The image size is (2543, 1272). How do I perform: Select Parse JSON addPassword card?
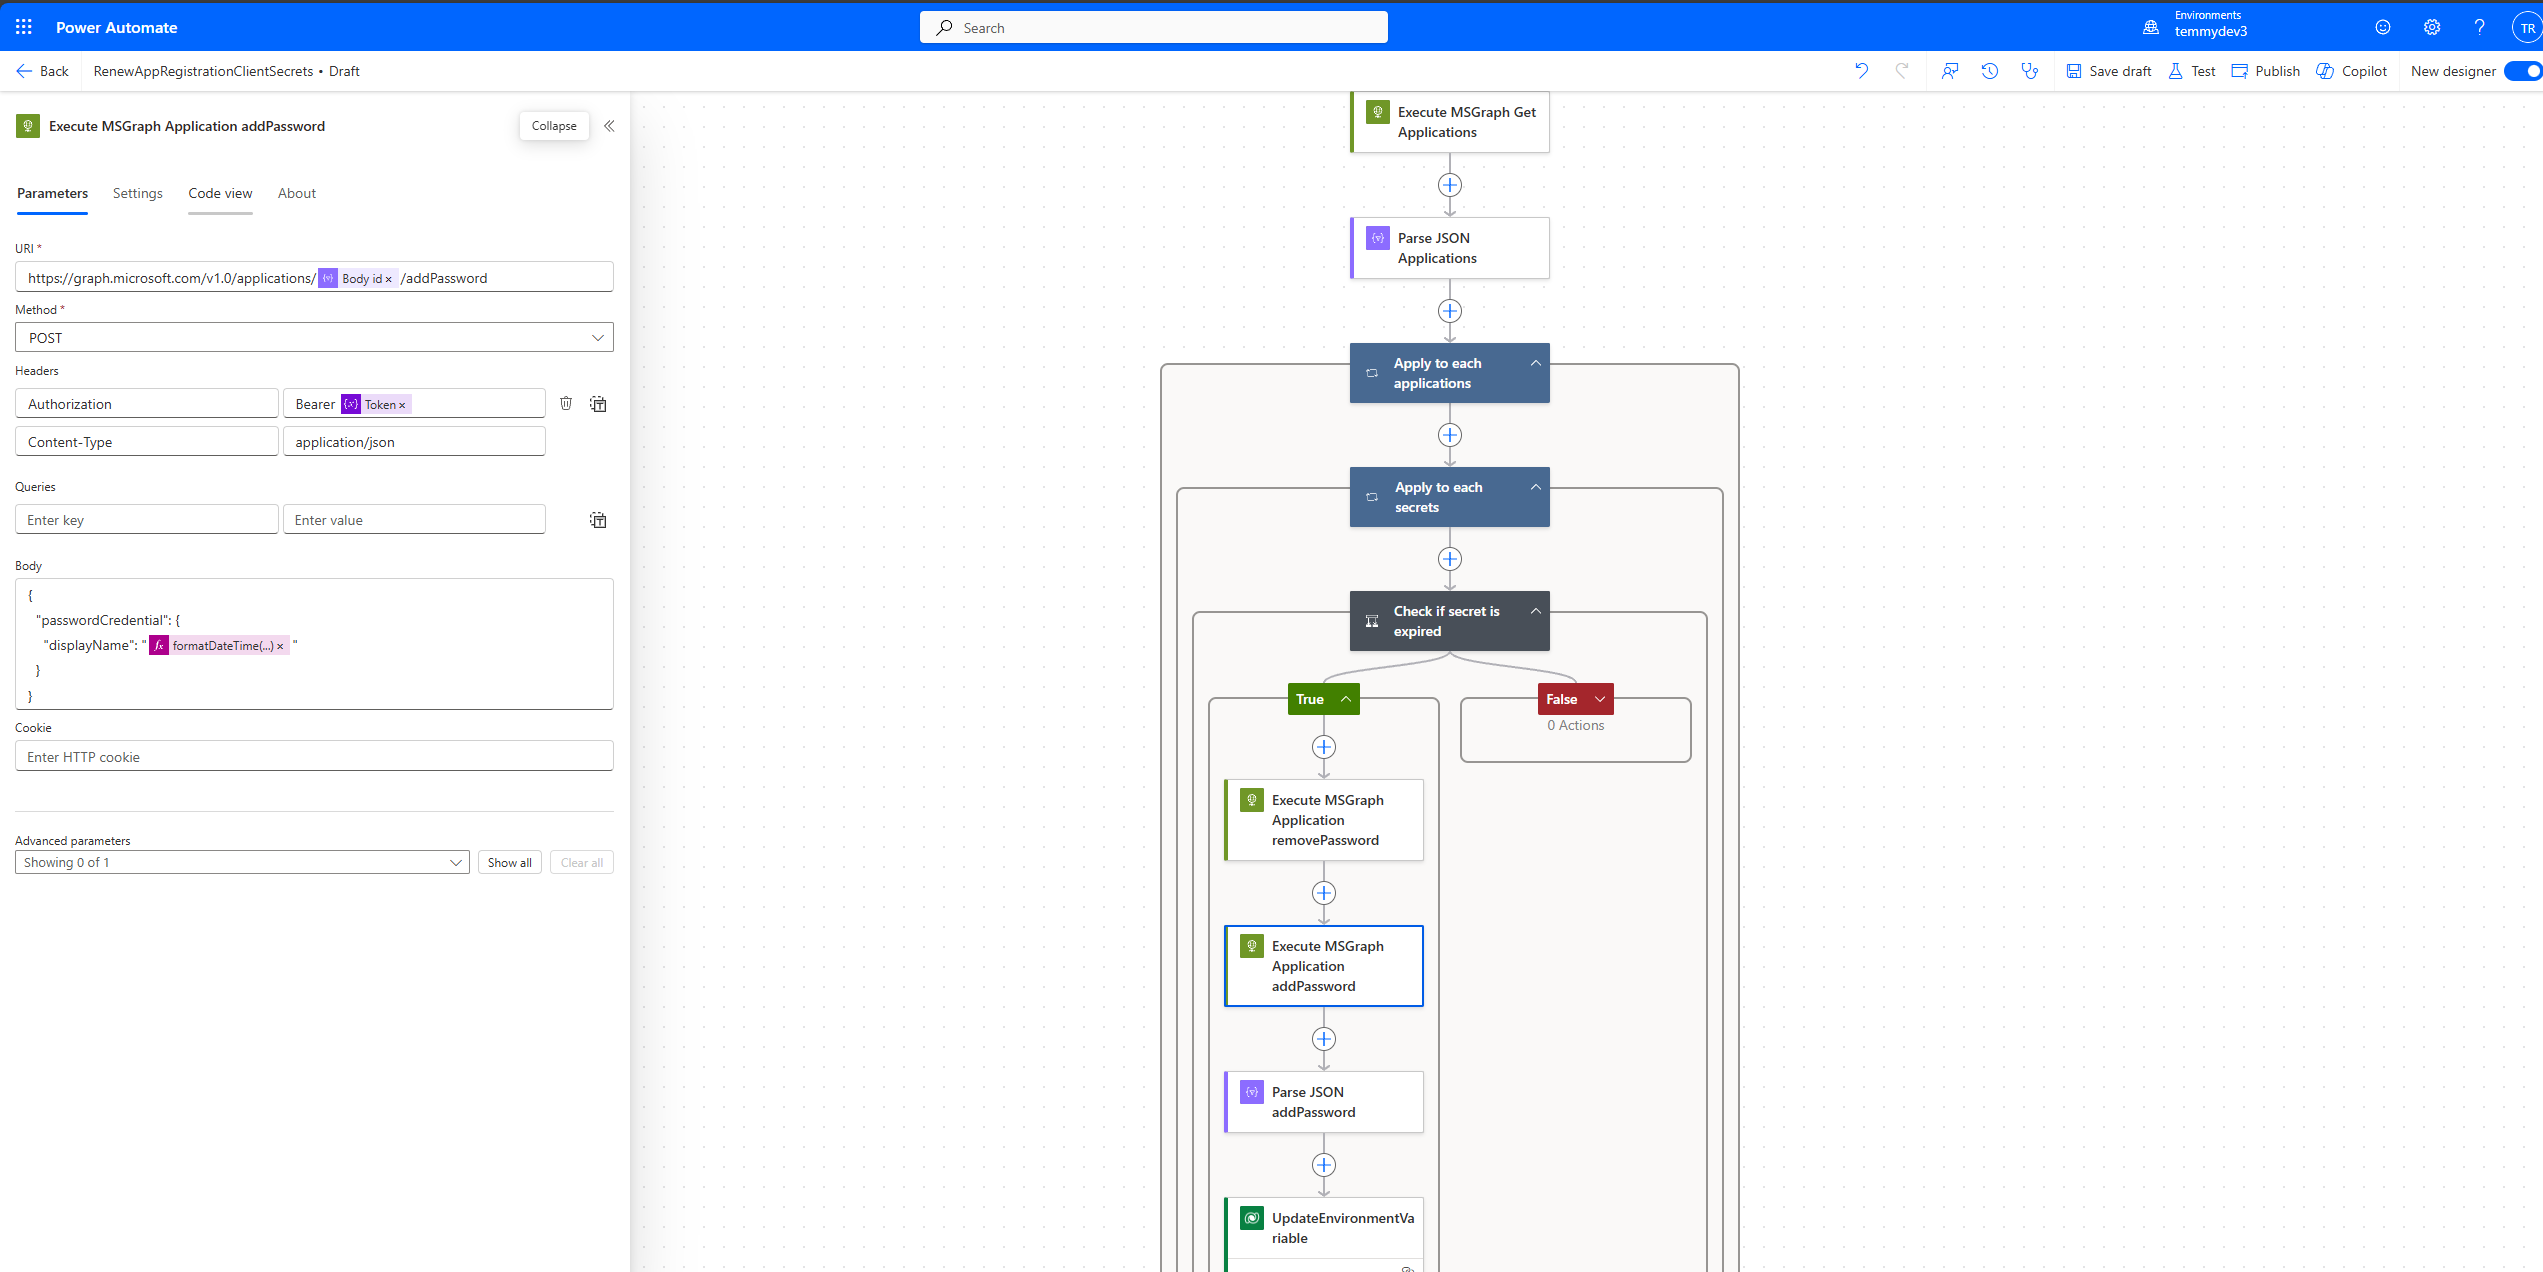(1324, 1102)
